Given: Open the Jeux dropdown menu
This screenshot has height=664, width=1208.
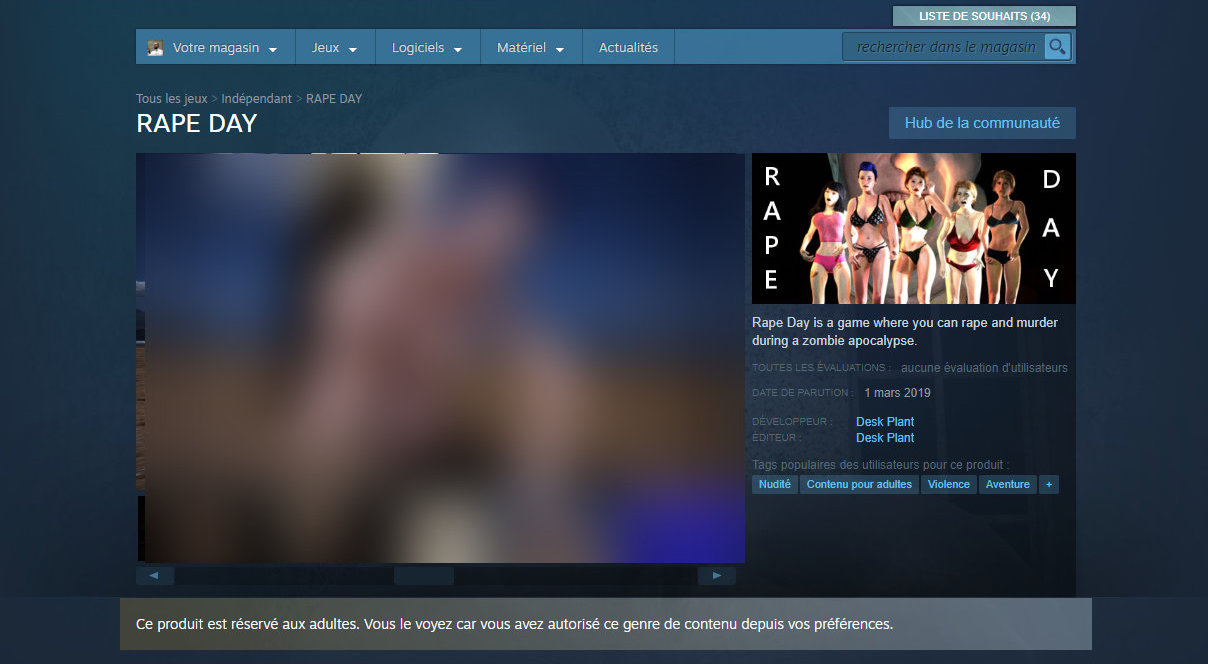Looking at the screenshot, I should 334,48.
